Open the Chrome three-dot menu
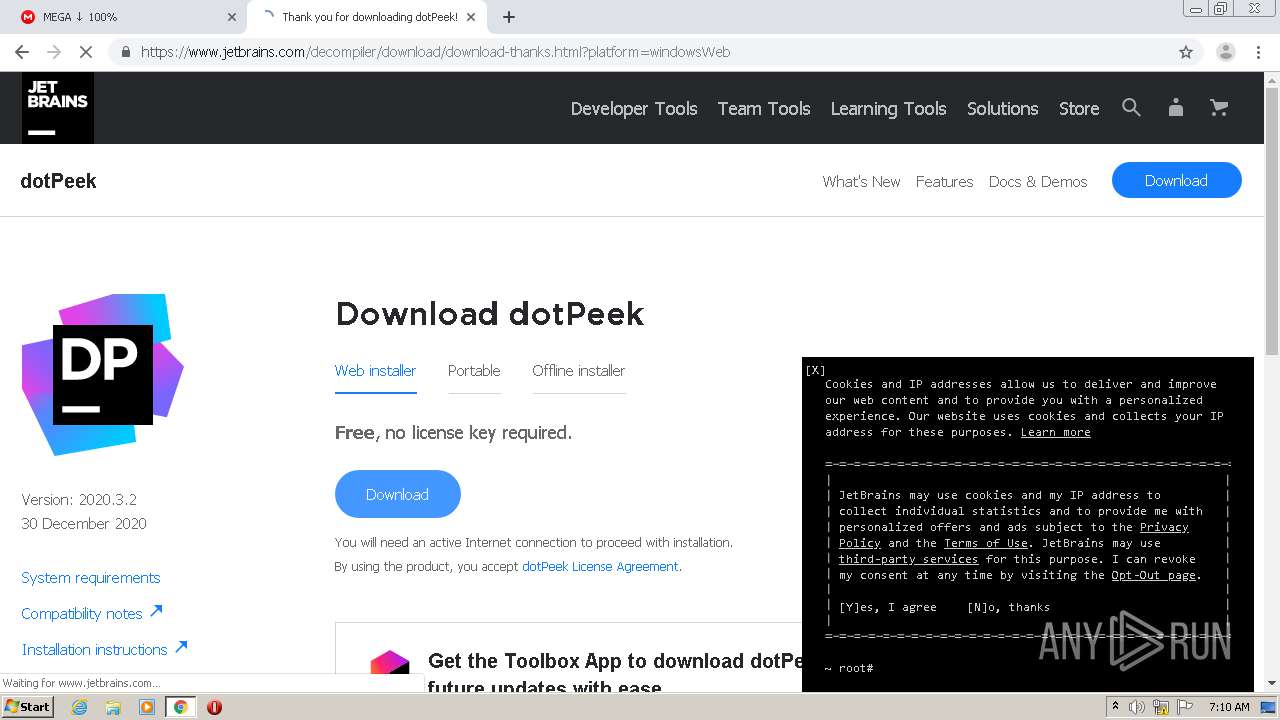This screenshot has width=1280, height=720. click(1258, 52)
